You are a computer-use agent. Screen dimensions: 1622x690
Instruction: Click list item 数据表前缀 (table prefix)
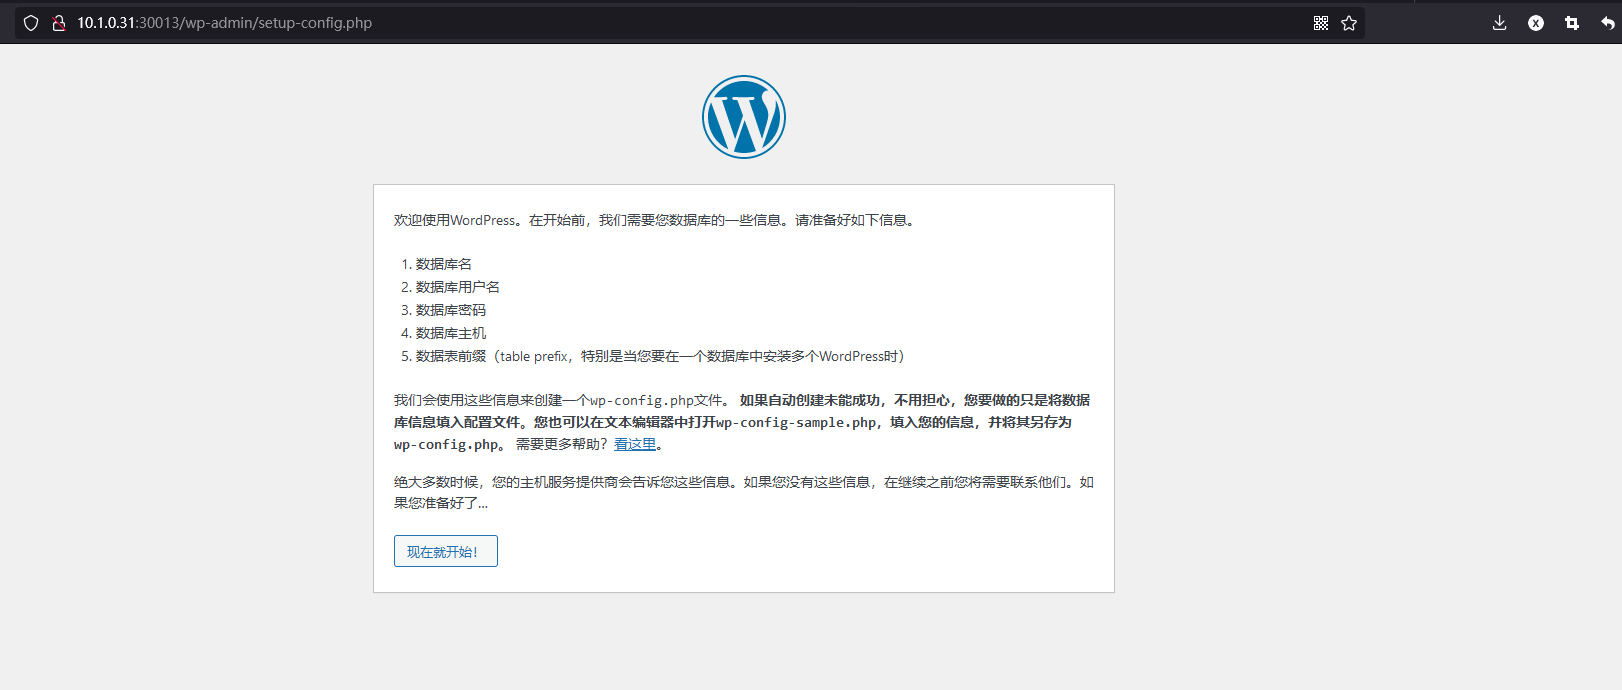pyautogui.click(x=660, y=356)
